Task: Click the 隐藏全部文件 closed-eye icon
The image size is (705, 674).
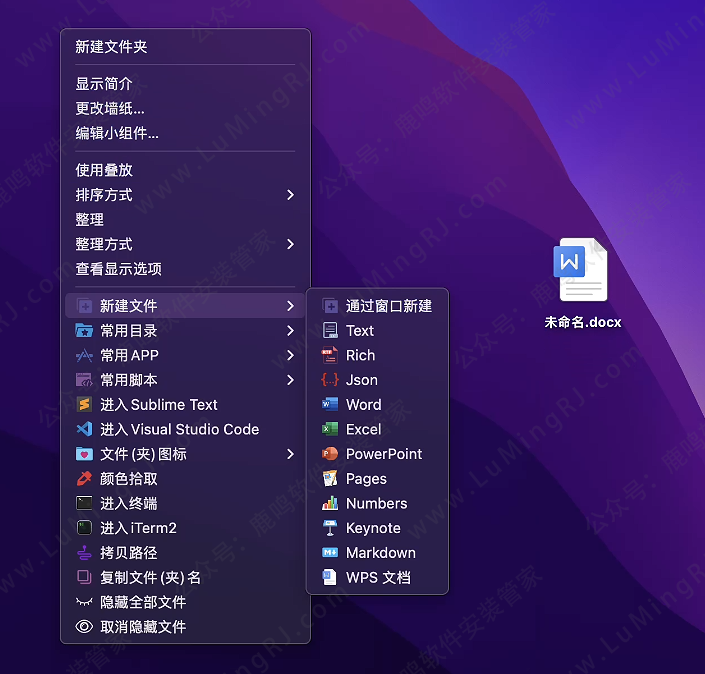Action: [x=84, y=602]
